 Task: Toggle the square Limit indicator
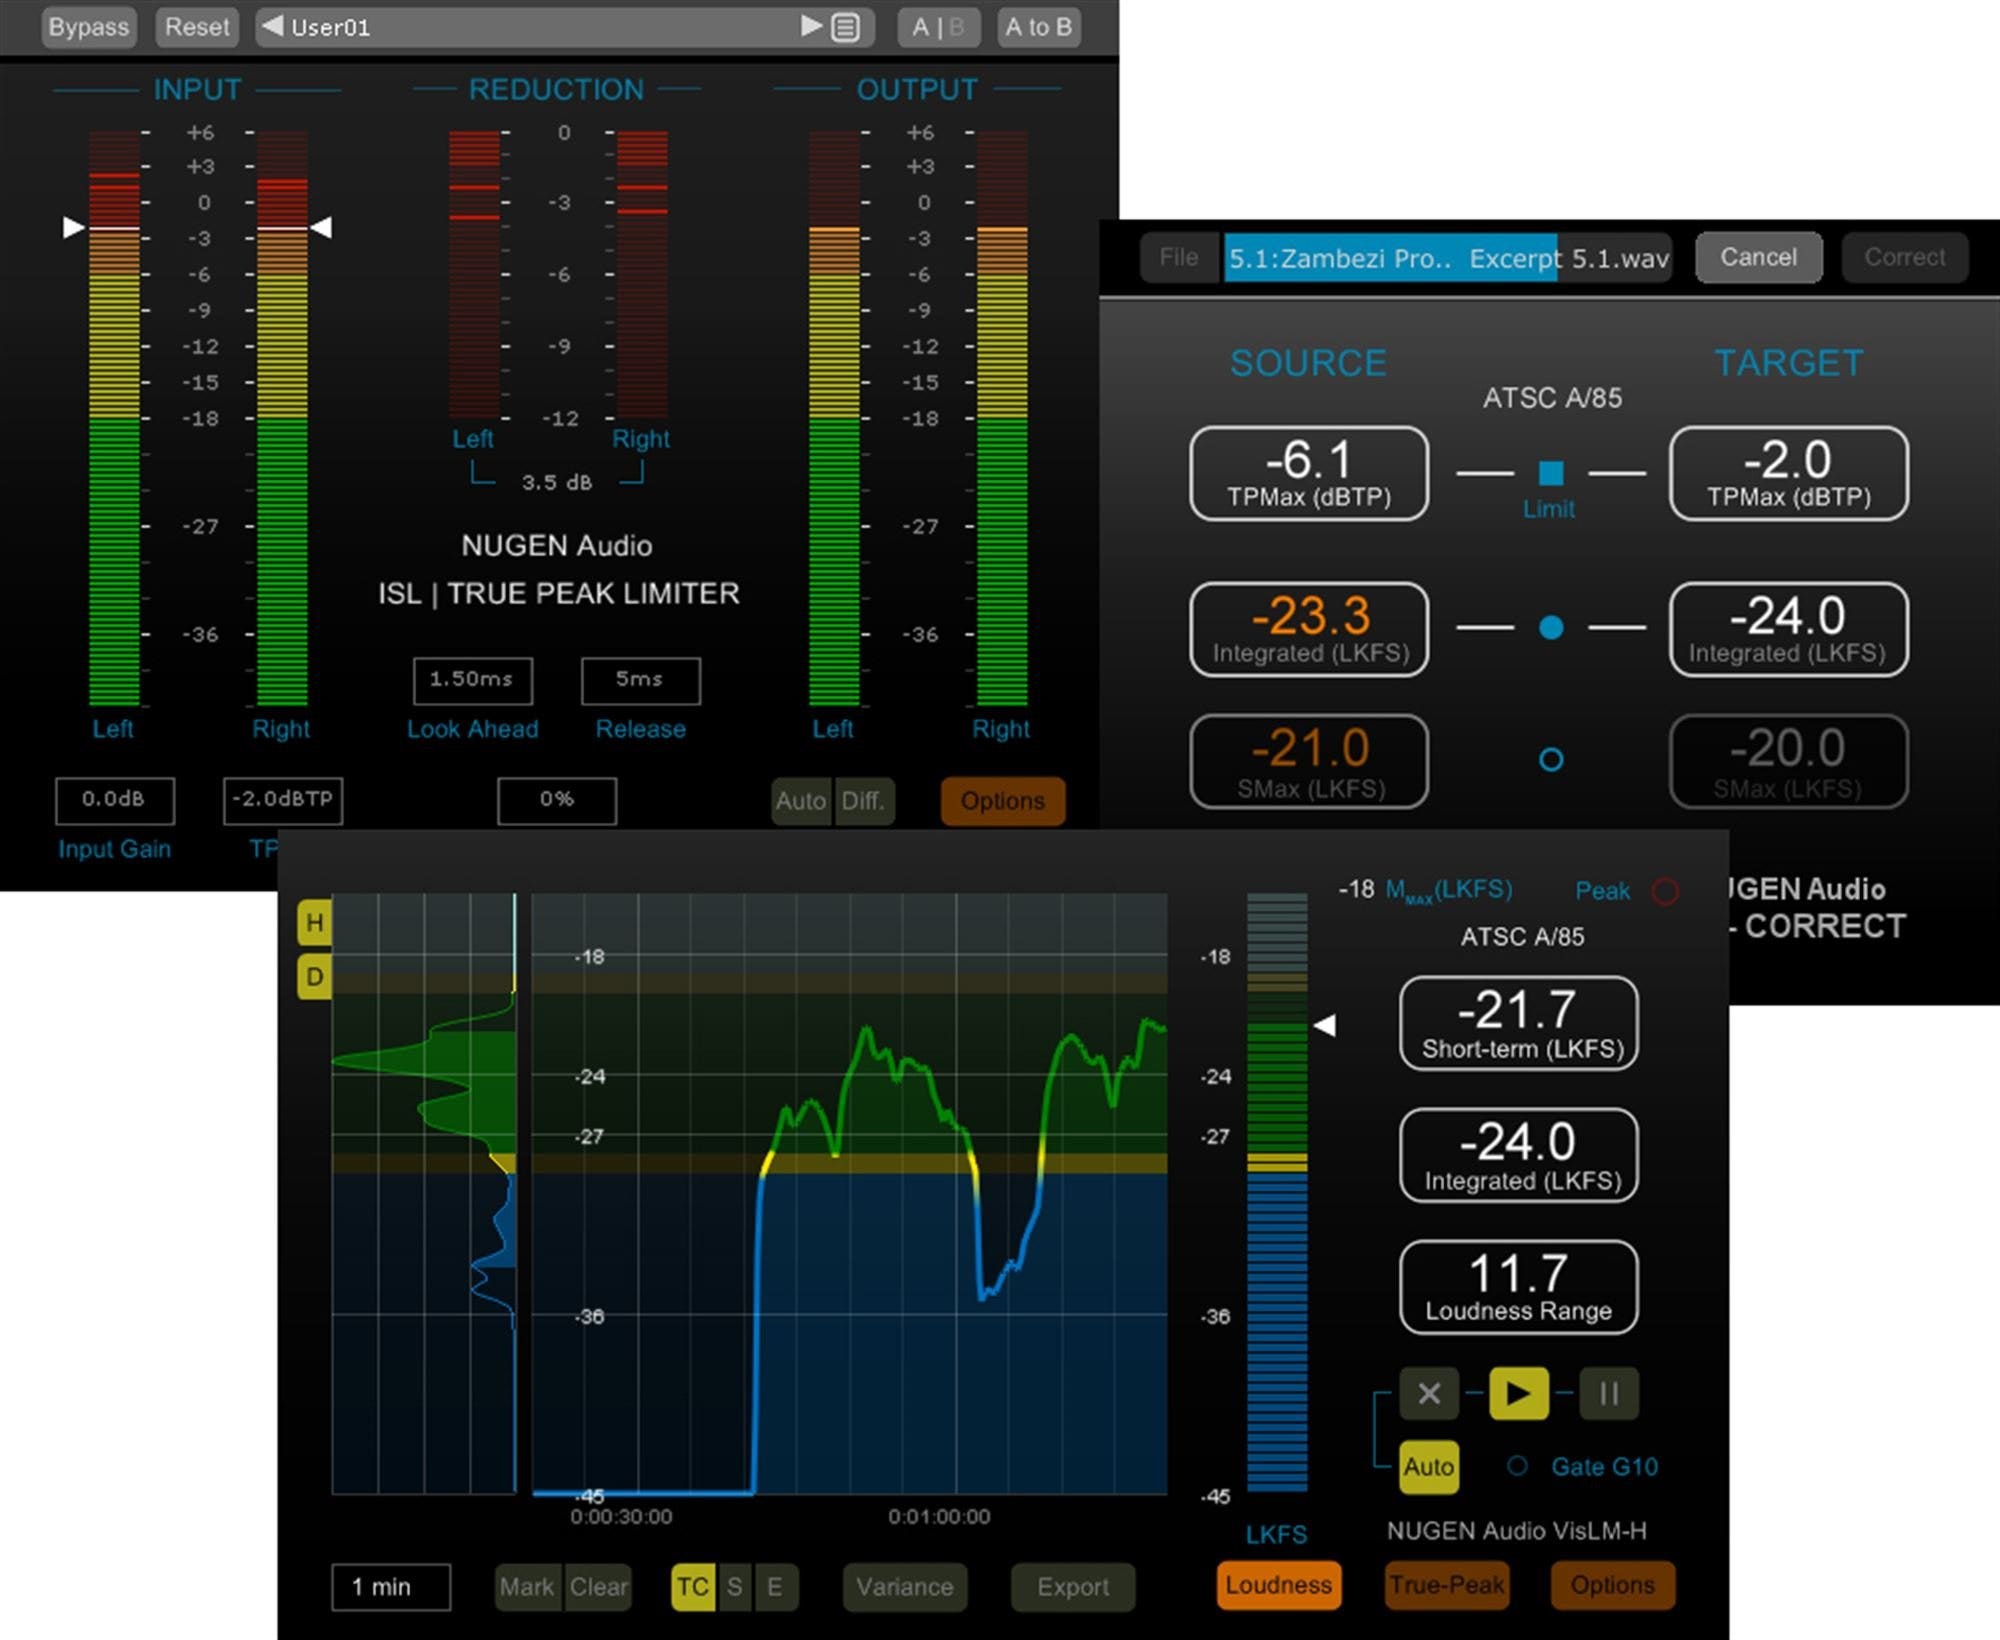coord(1551,473)
